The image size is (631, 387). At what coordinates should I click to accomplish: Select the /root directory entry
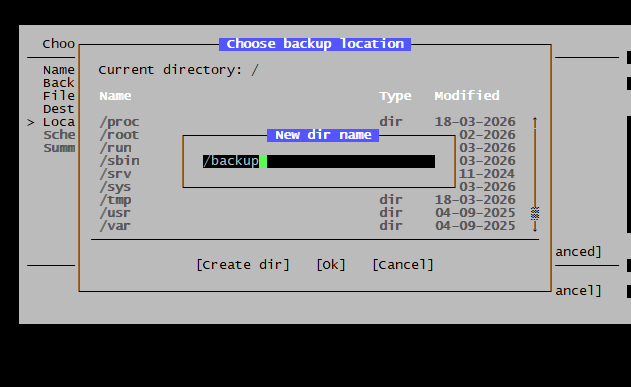pos(119,134)
